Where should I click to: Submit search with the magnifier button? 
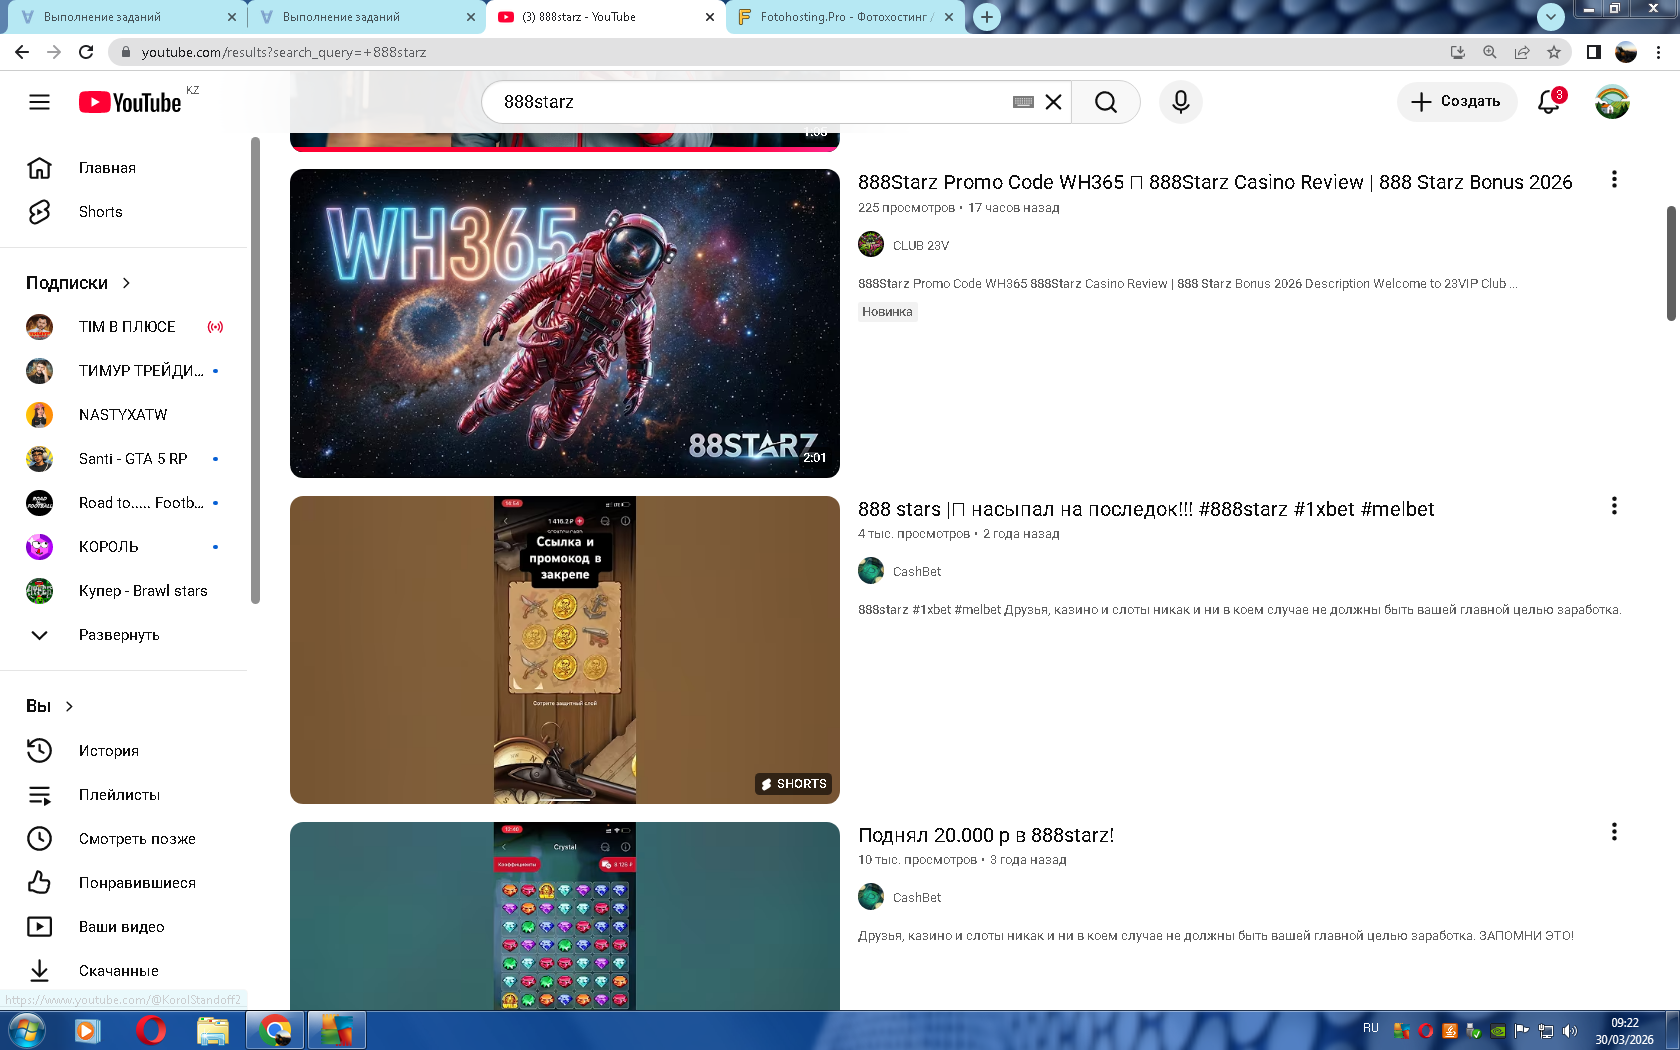coord(1106,102)
